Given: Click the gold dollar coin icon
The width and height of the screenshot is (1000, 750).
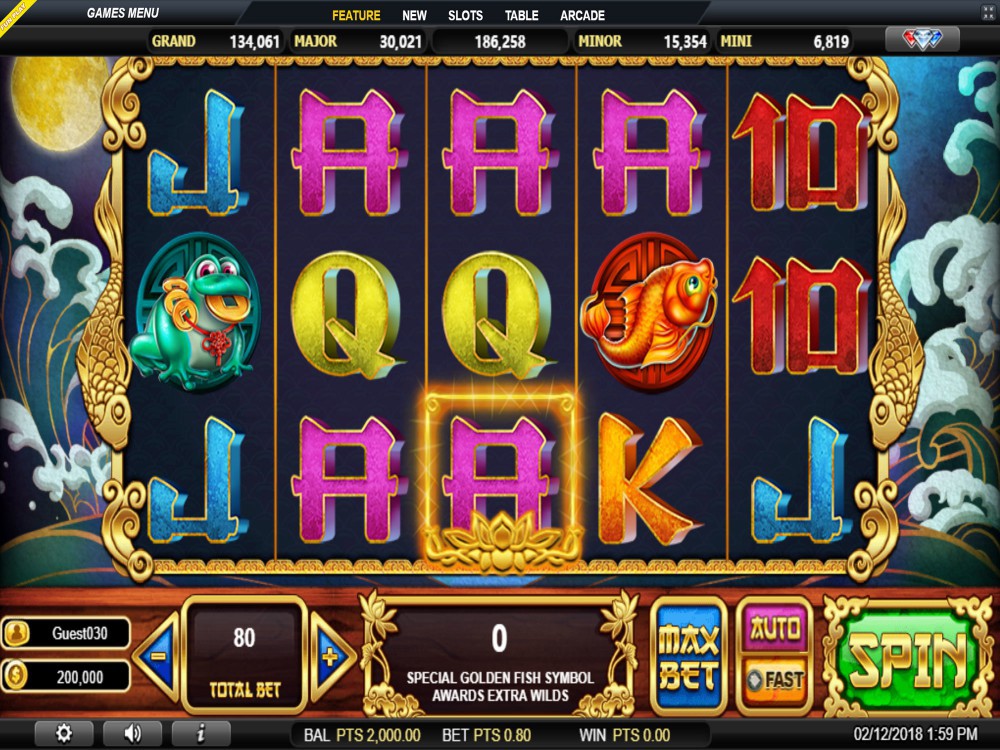Looking at the screenshot, I should pos(16,676).
